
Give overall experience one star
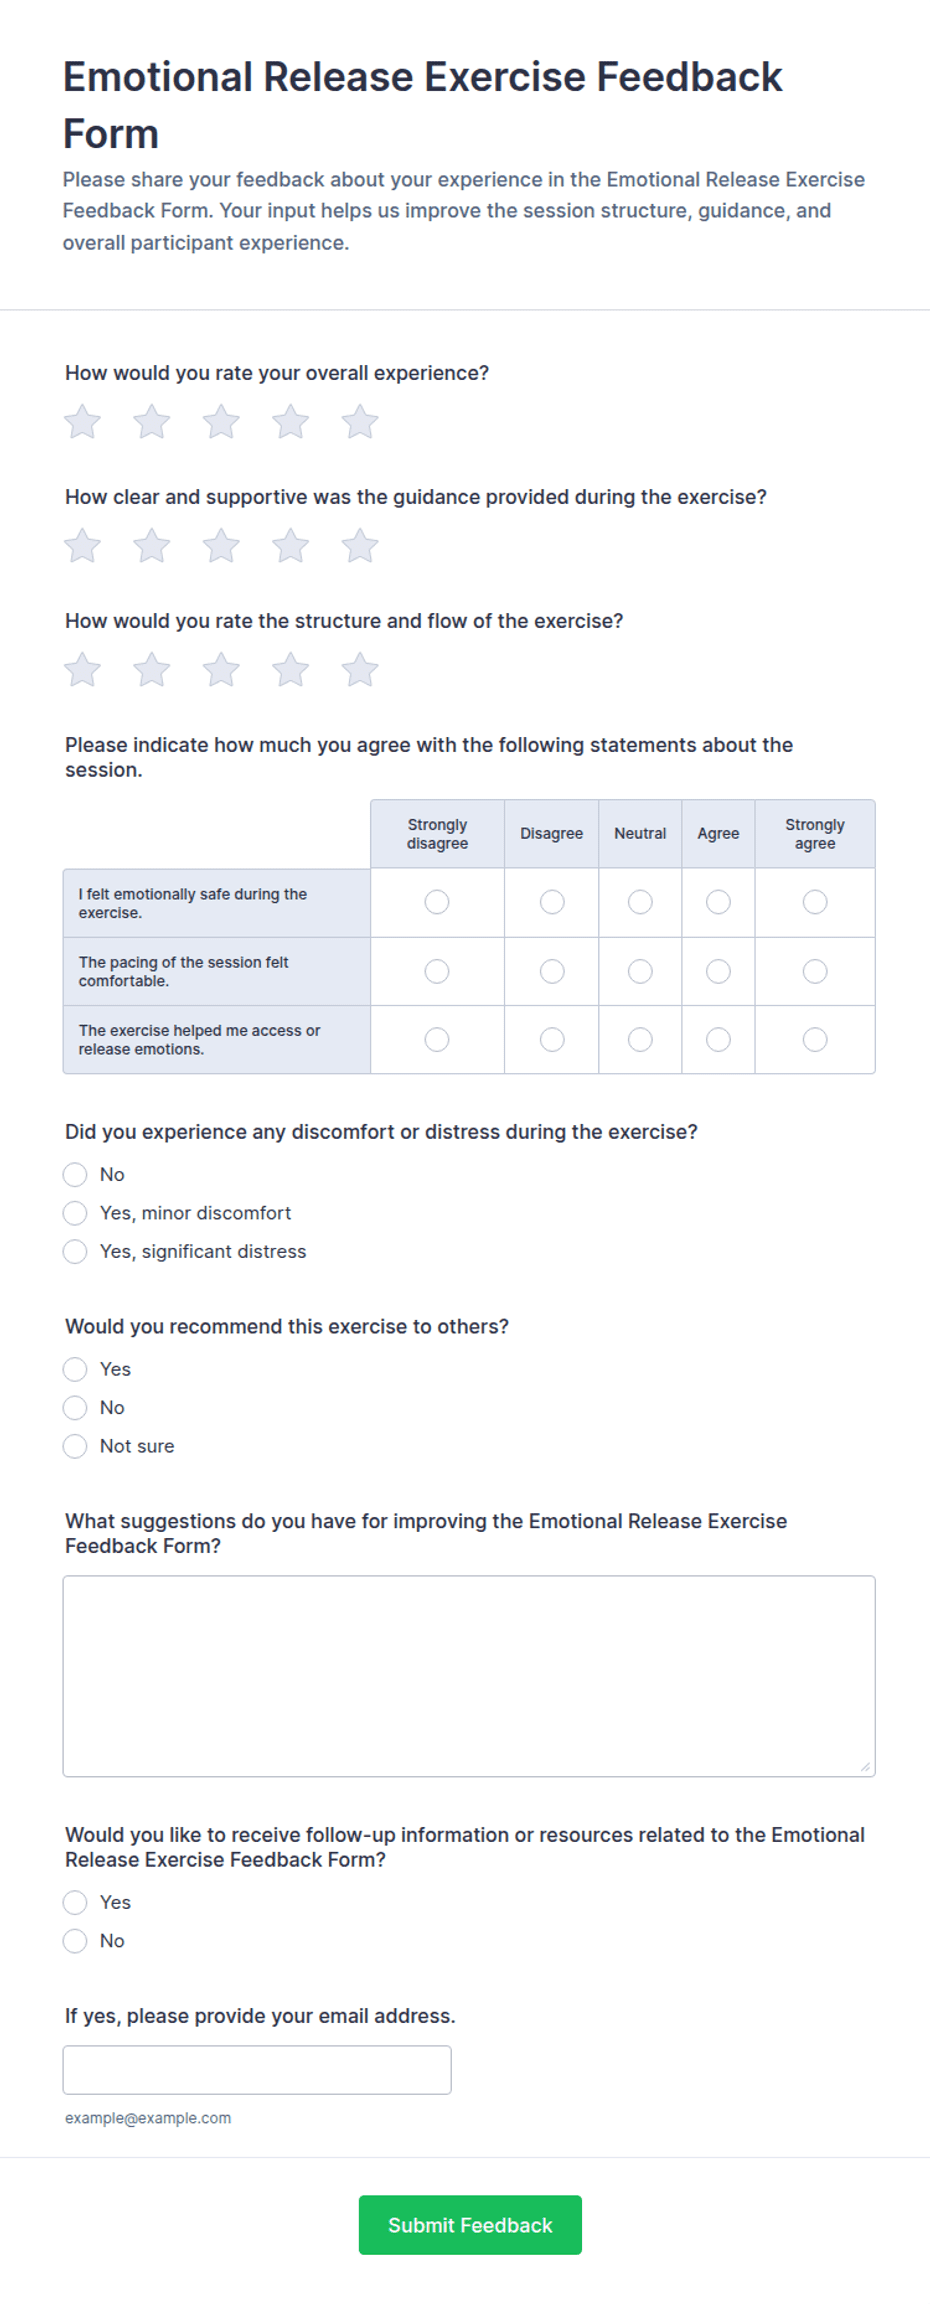pos(82,422)
